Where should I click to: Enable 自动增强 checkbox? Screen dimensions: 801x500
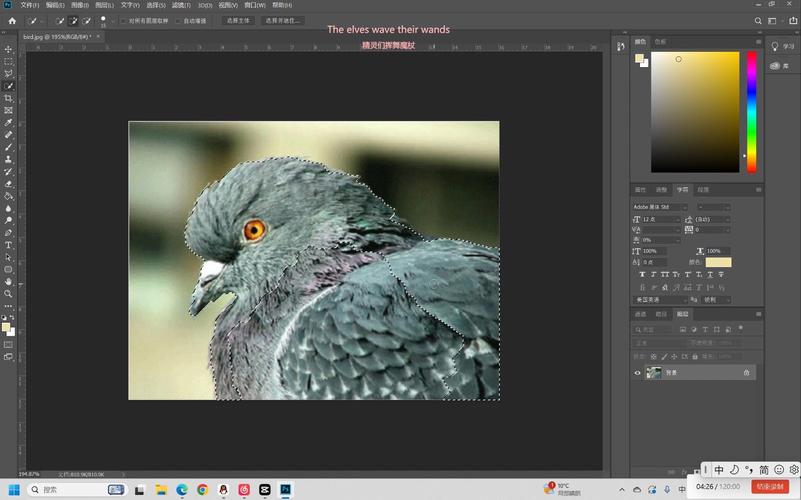[178, 20]
